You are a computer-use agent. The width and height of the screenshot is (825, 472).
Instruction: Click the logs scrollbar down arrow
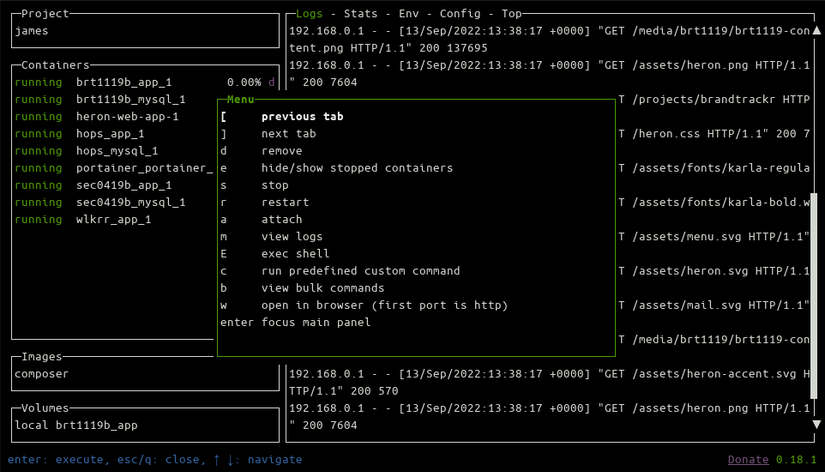[817, 424]
